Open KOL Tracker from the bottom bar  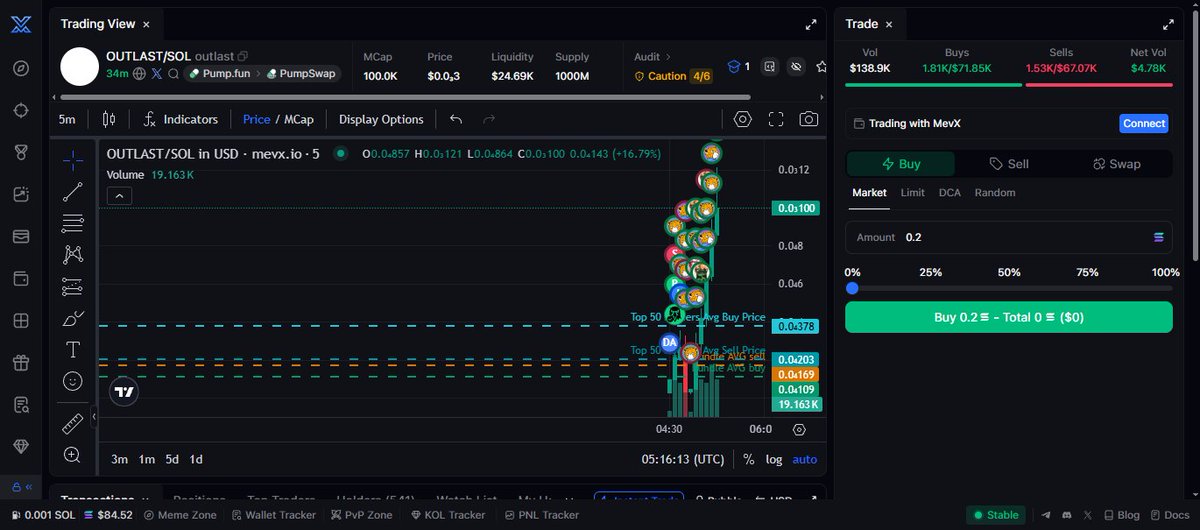point(447,515)
